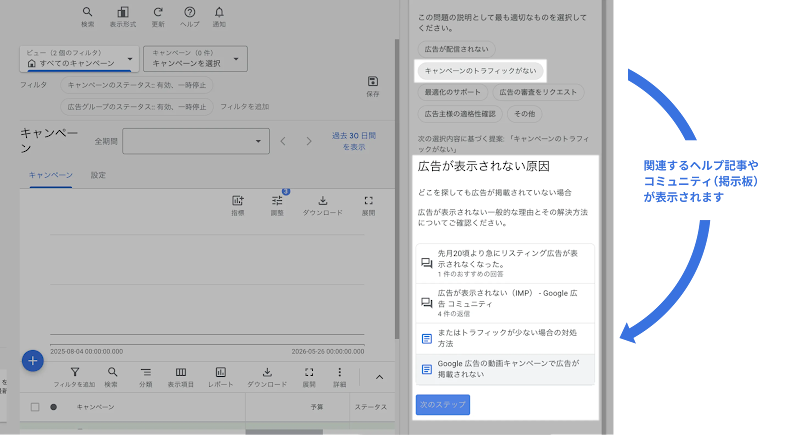Select the 広告主様の適格性確認 chip
Image resolution: width=800 pixels, height=435 pixels.
(460, 114)
